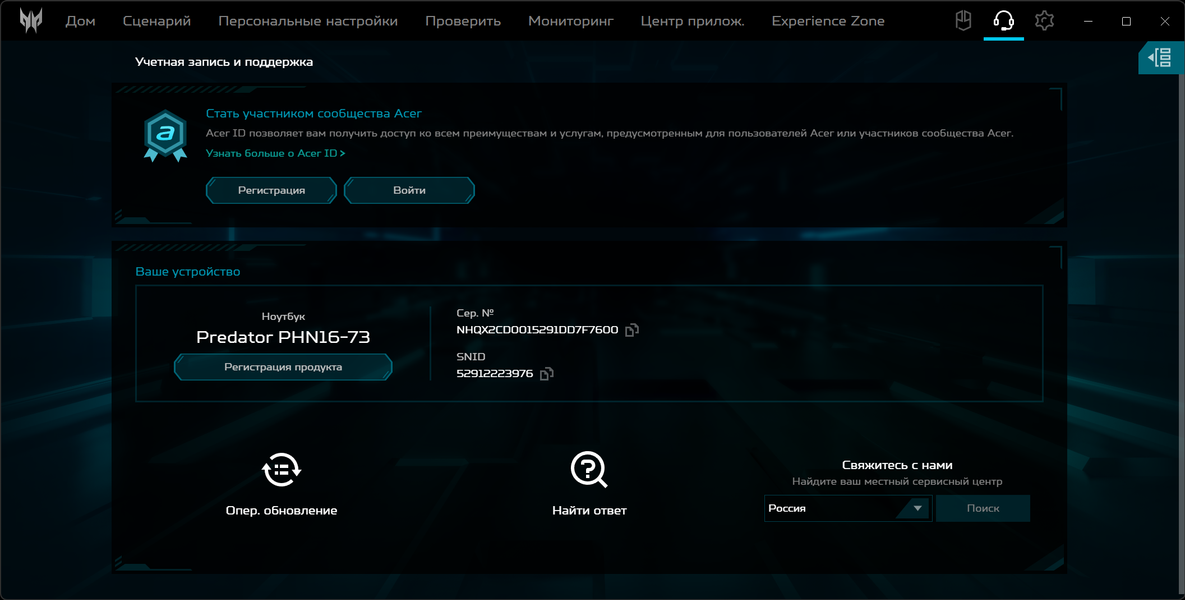Expand the side panel toggle icon

point(1161,58)
